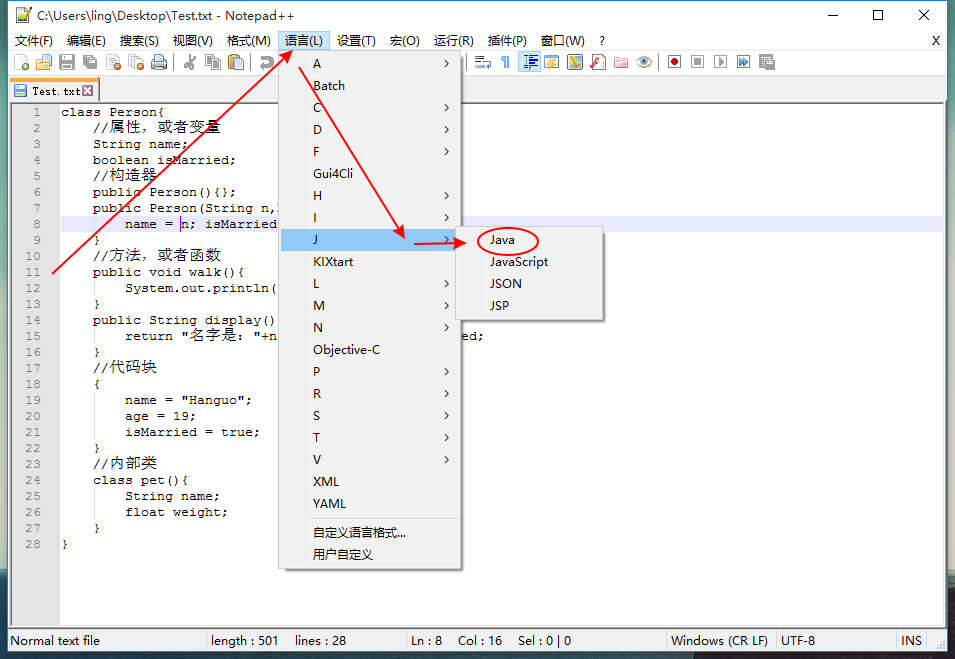Close the Test.txt tab
955x659 pixels.
coord(88,91)
